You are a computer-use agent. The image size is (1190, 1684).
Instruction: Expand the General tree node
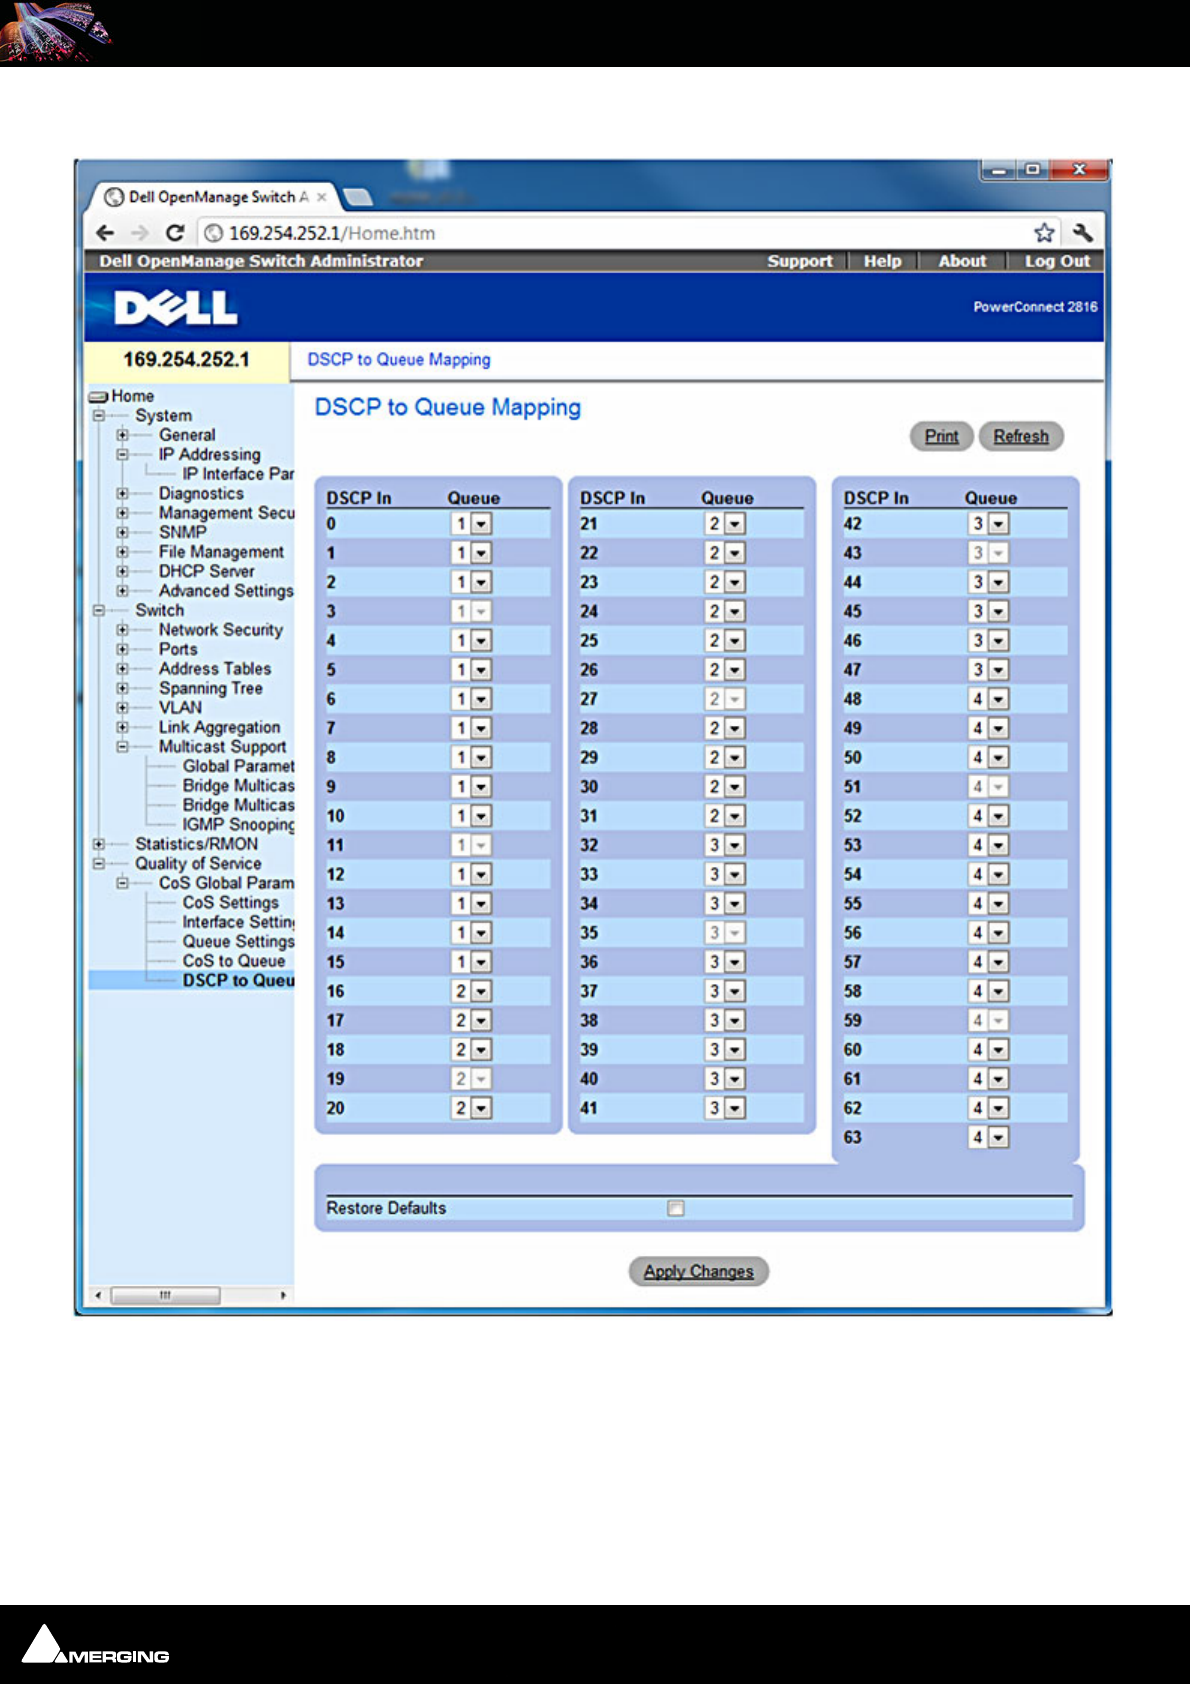pyautogui.click(x=122, y=435)
